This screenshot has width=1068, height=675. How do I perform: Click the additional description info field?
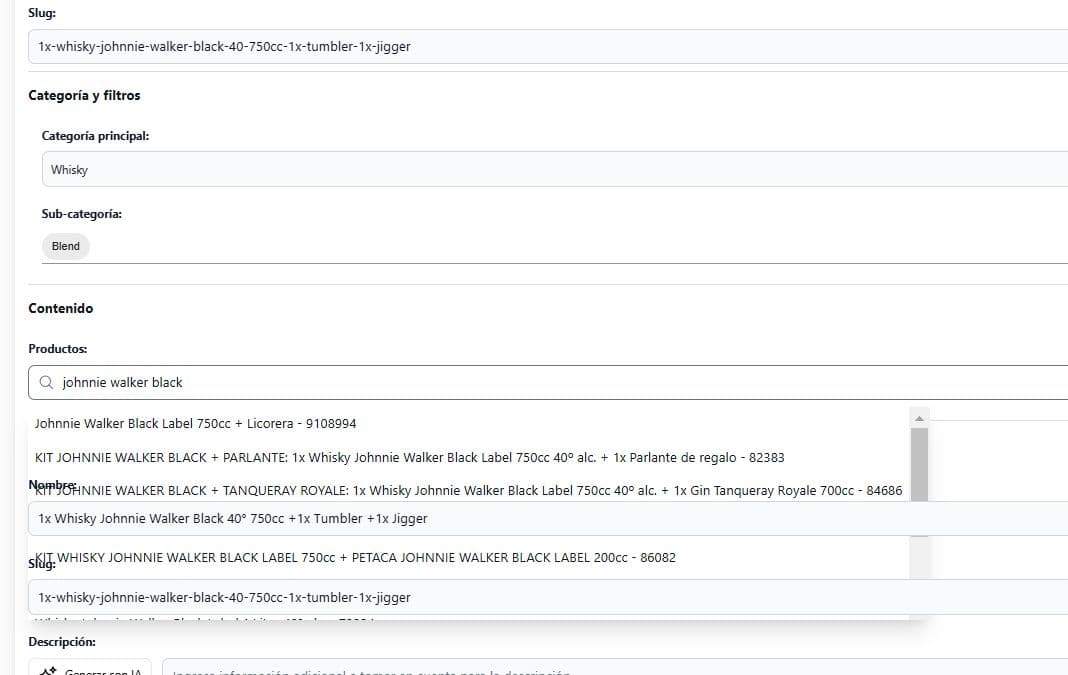click(x=615, y=669)
